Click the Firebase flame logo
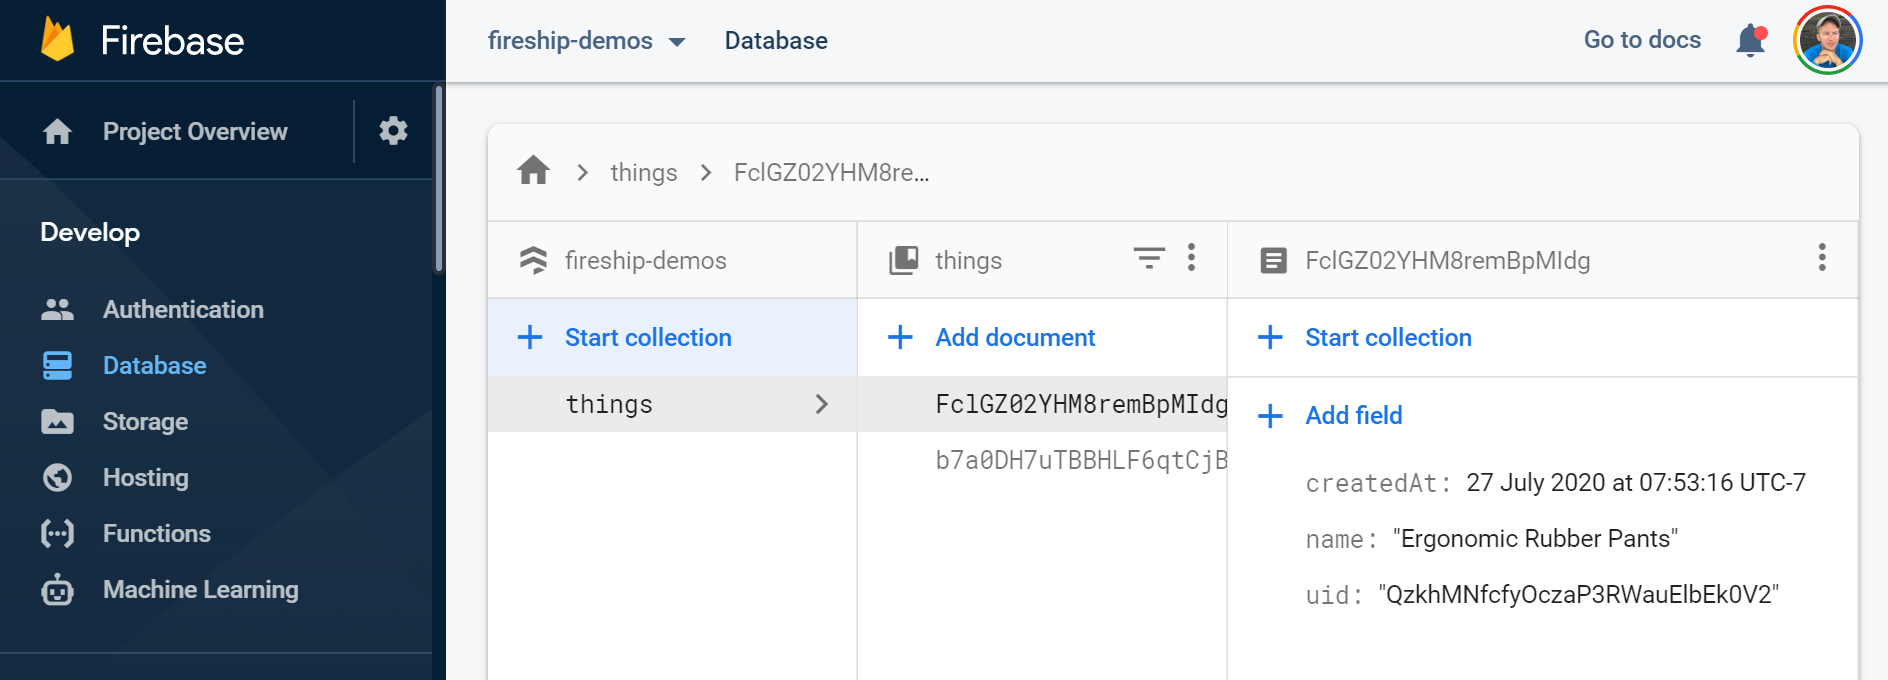Screen dimensions: 1888x680 tap(57, 41)
